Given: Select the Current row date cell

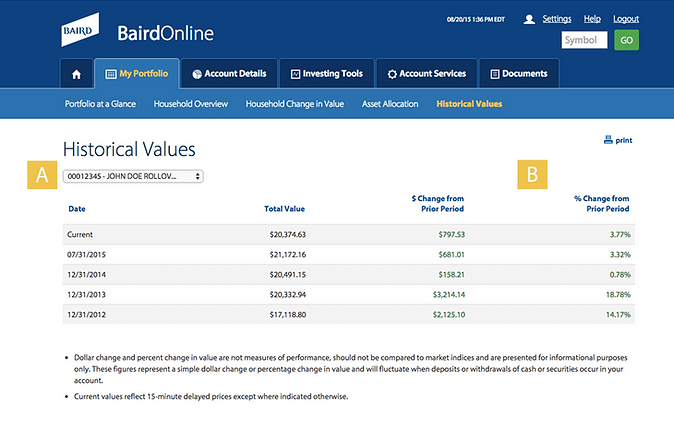Looking at the screenshot, I should coord(80,234).
